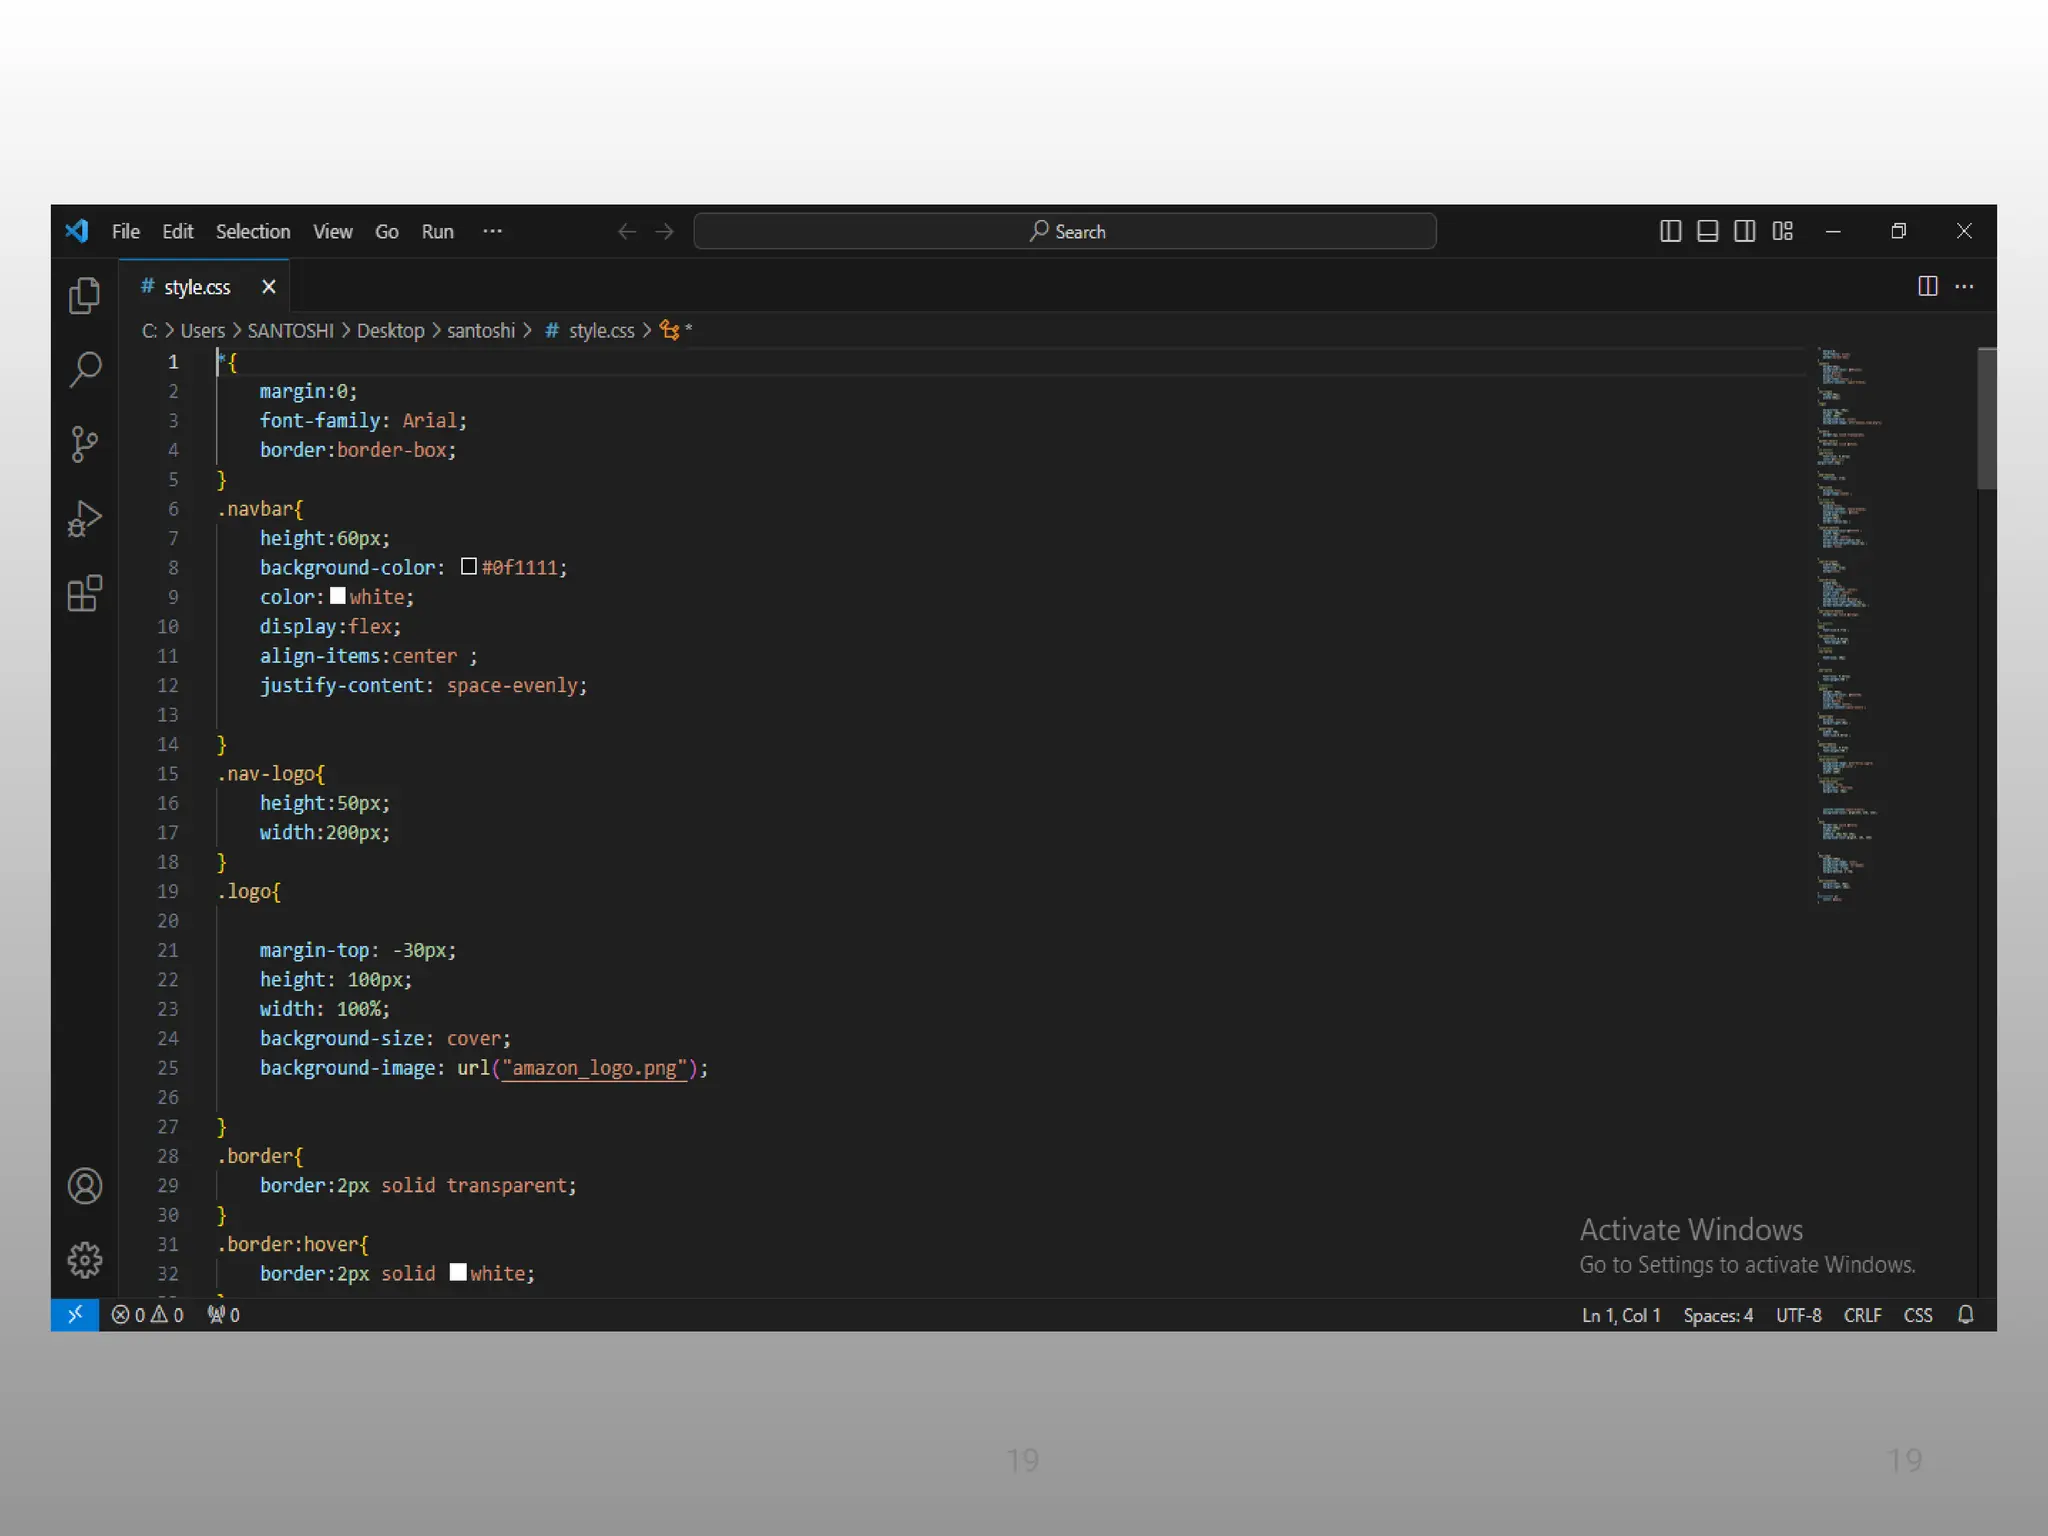Open the amazon_logo.png url link
Screen dimensions: 2048x1536
tap(595, 1068)
